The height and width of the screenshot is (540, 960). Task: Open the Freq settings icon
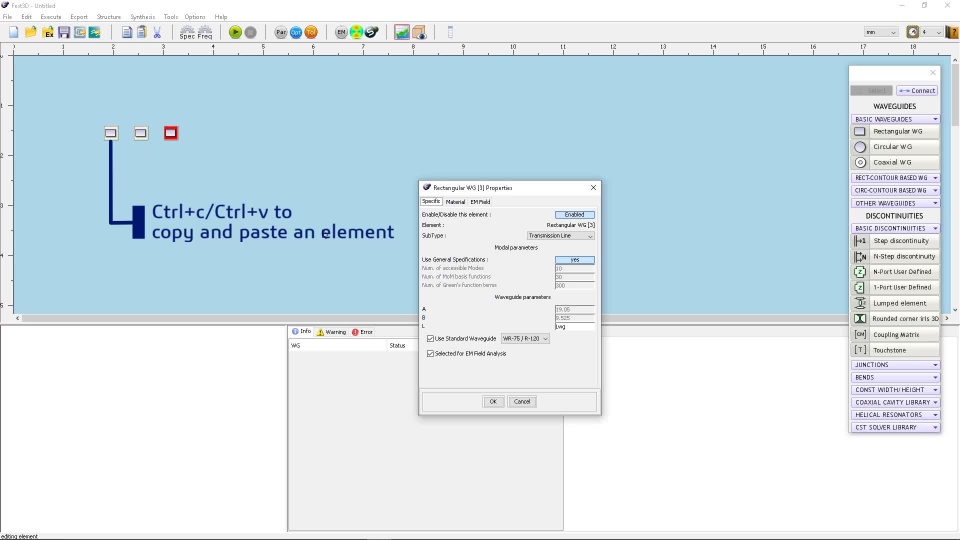tap(205, 32)
